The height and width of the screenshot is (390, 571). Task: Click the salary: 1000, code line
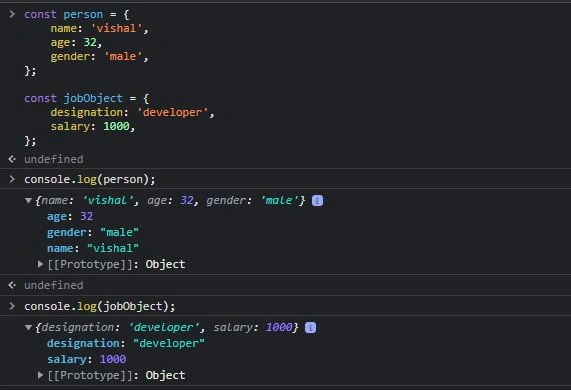click(93, 126)
